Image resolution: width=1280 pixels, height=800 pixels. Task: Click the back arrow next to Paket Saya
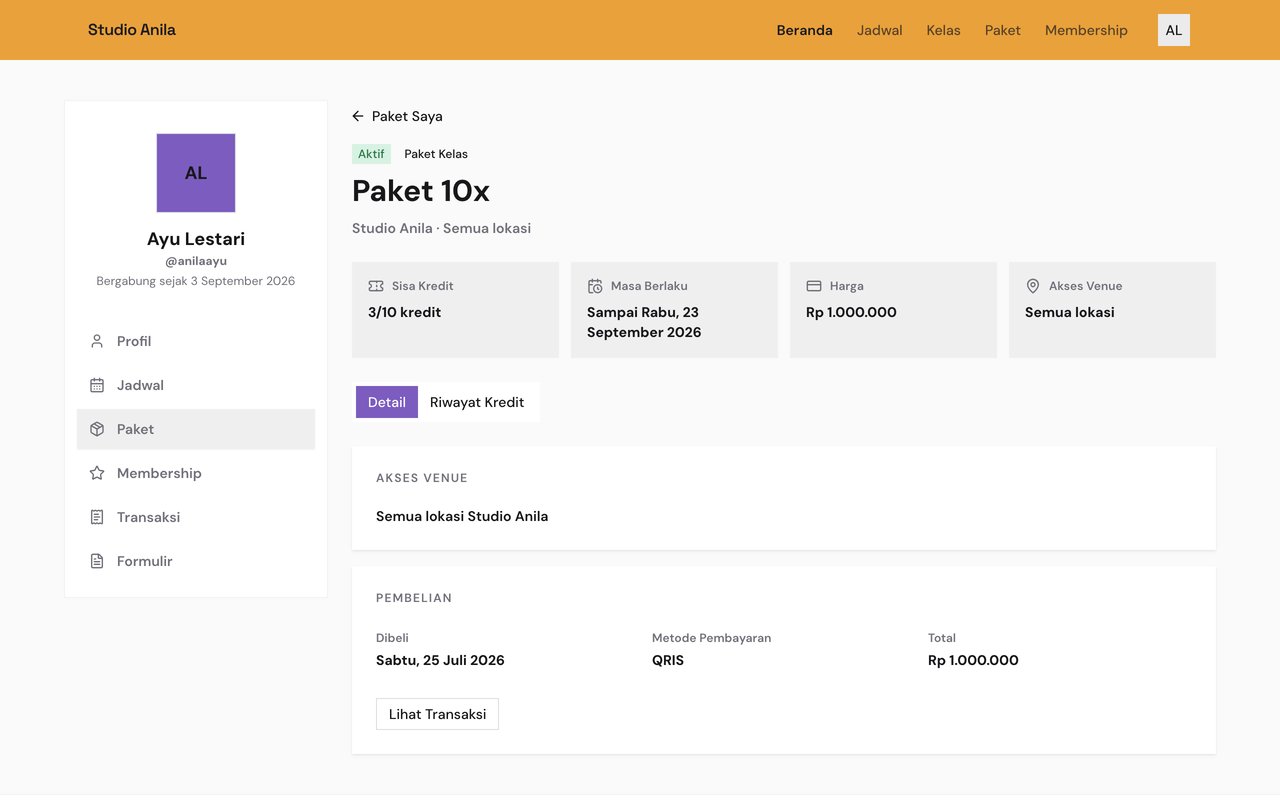click(x=358, y=116)
